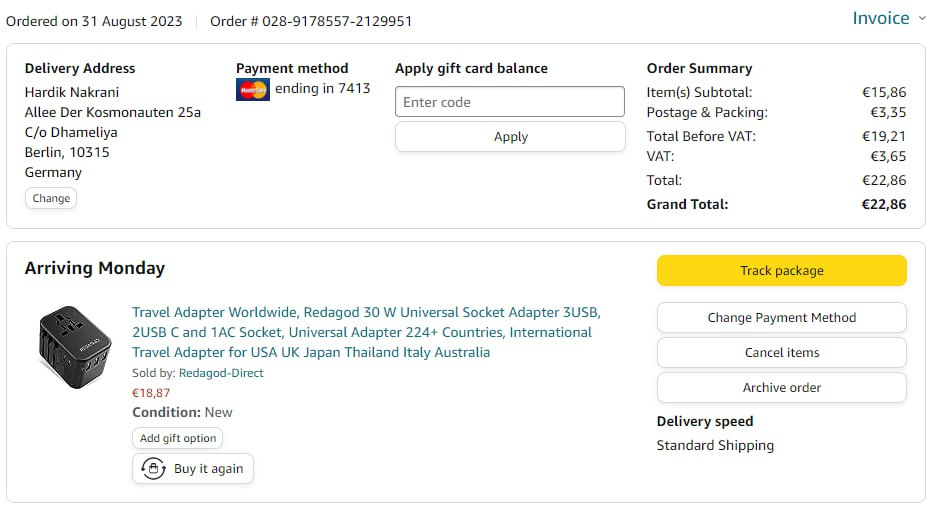This screenshot has height=506, width=933.
Task: Open the Invoice link
Action: [x=880, y=18]
